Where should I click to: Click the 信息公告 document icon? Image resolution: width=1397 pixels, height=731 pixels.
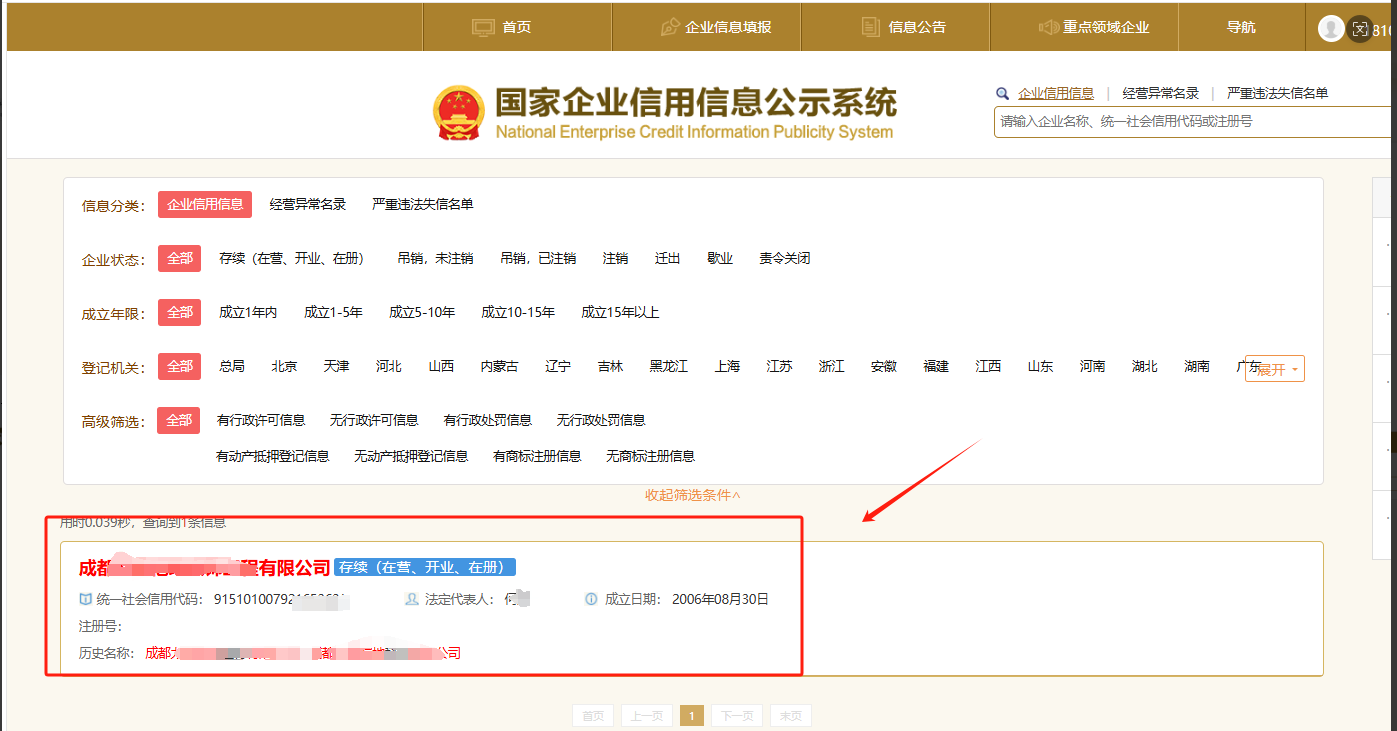click(871, 27)
